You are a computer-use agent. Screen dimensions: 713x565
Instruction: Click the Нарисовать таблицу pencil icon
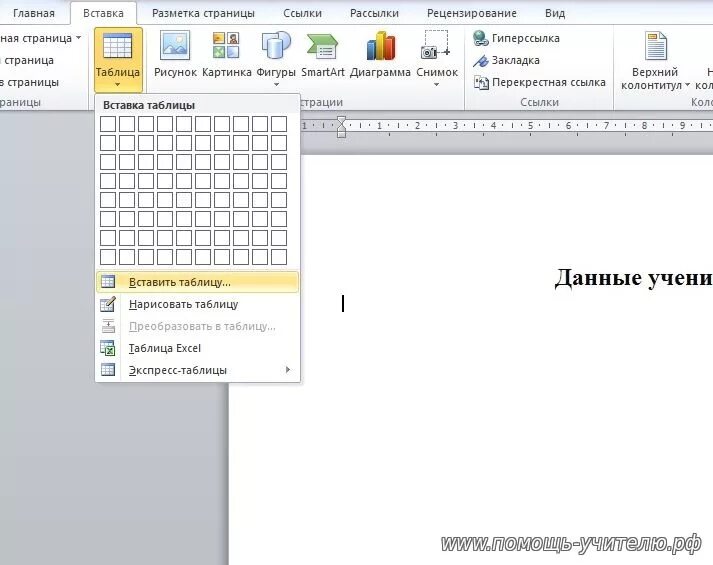[x=108, y=304]
